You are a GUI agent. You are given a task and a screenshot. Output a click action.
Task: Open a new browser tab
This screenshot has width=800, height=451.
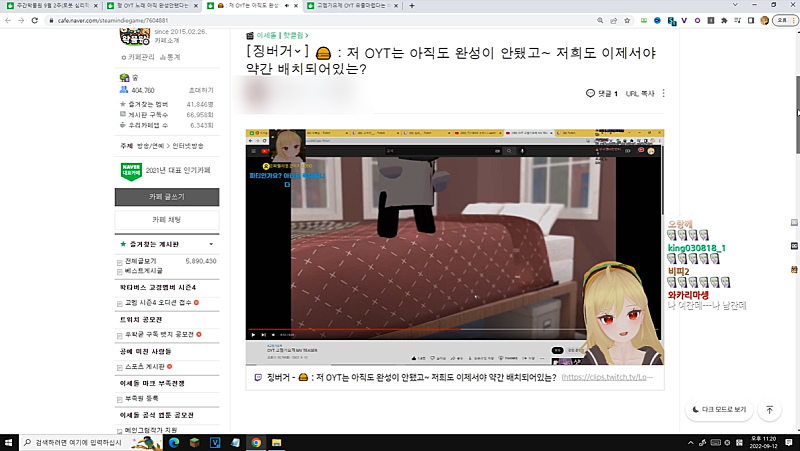pyautogui.click(x=412, y=6)
